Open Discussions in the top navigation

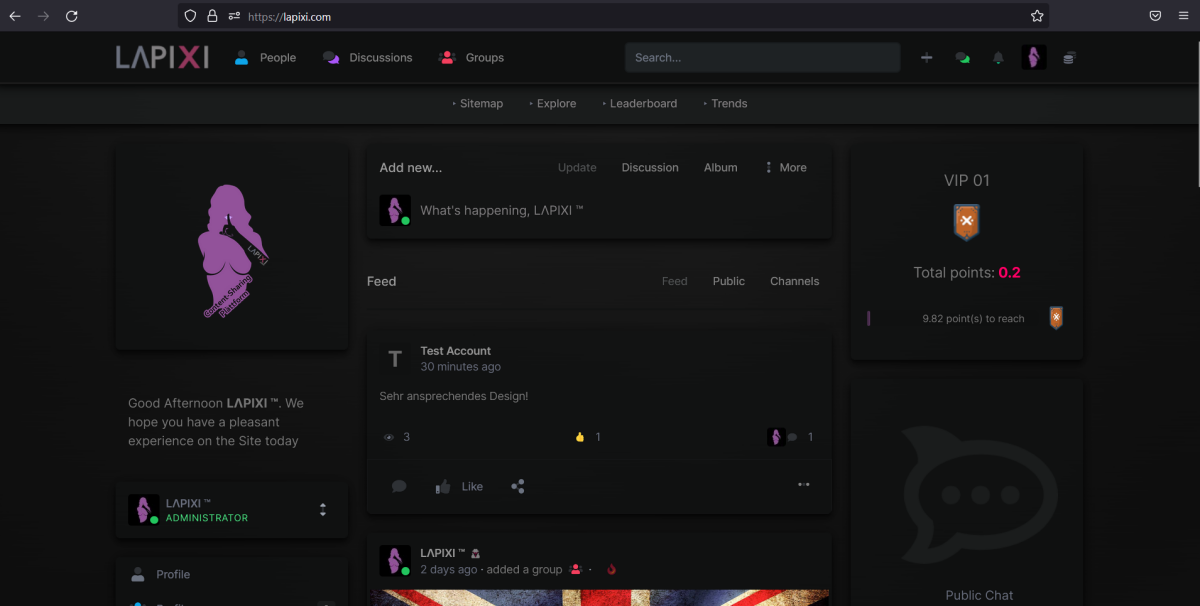[368, 58]
